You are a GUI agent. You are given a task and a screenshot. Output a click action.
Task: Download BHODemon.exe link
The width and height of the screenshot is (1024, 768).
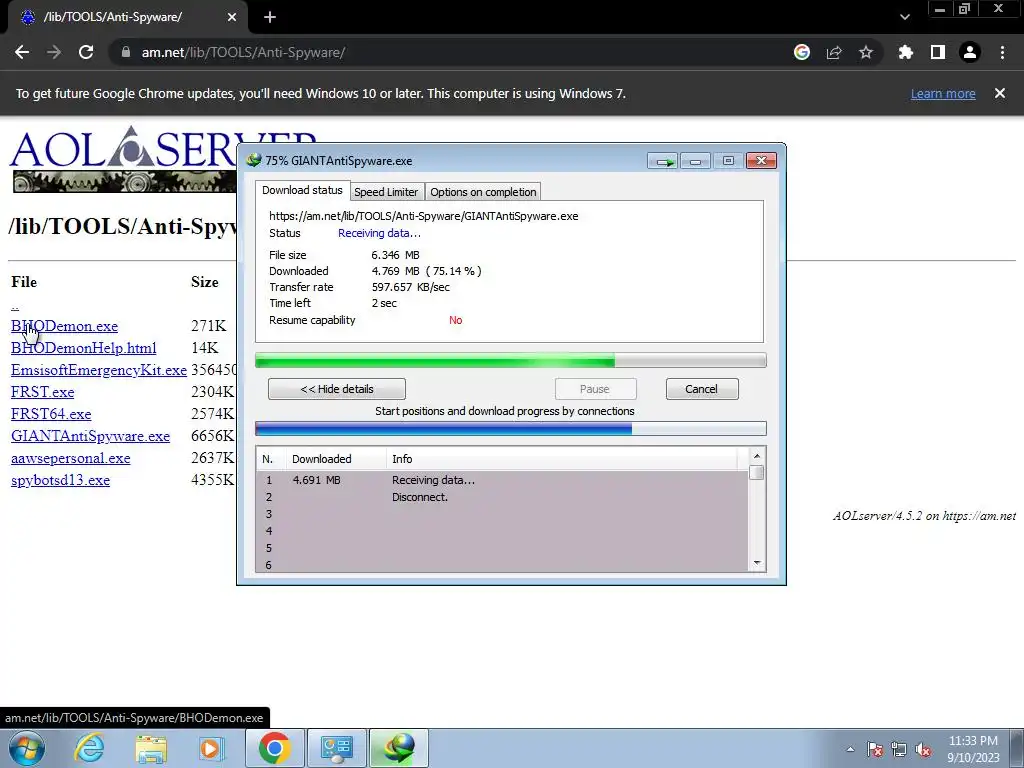(x=65, y=326)
